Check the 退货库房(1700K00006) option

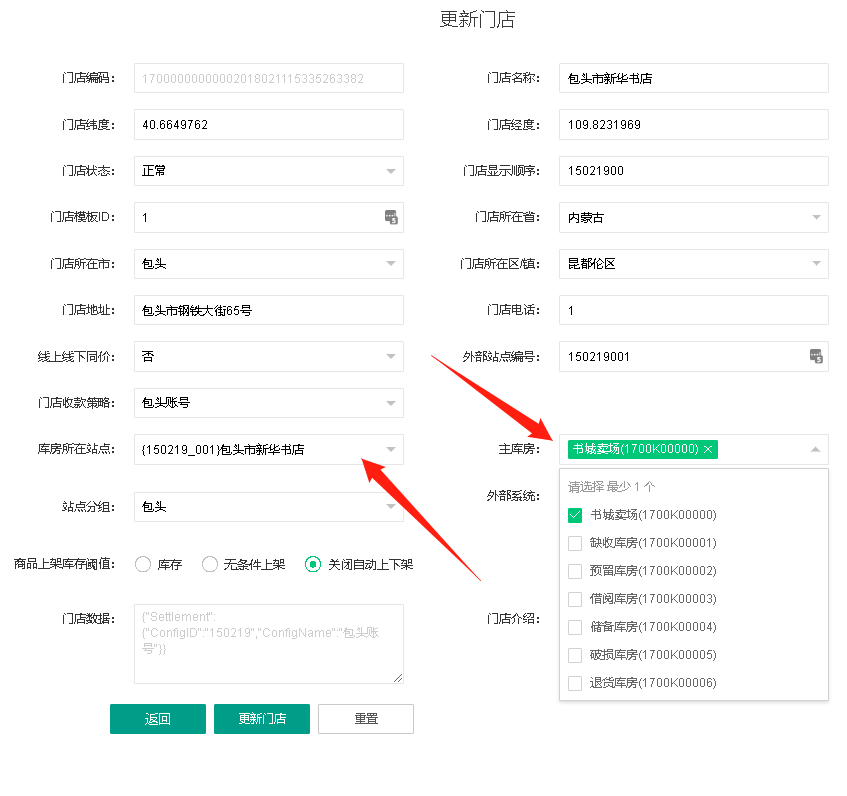tap(575, 683)
